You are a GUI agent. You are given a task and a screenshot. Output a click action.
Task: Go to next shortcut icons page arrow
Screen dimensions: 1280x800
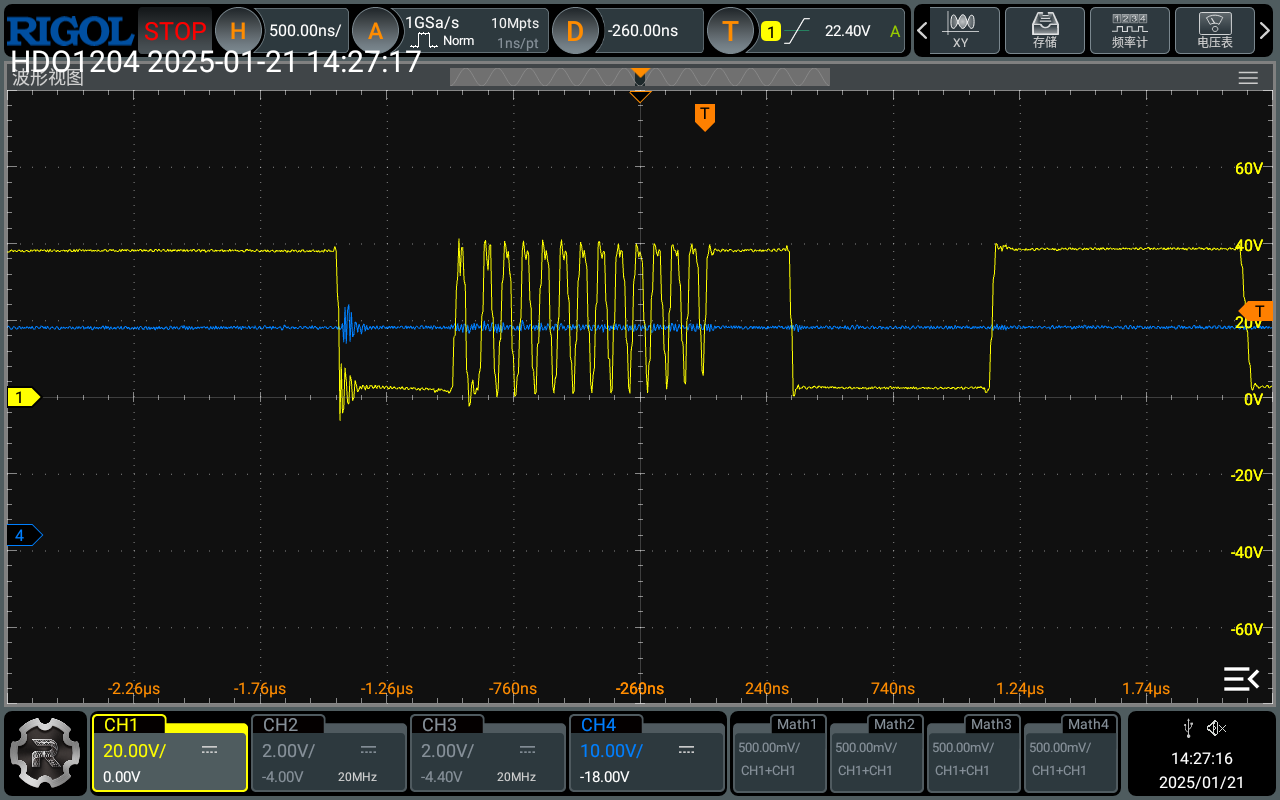[x=1267, y=30]
